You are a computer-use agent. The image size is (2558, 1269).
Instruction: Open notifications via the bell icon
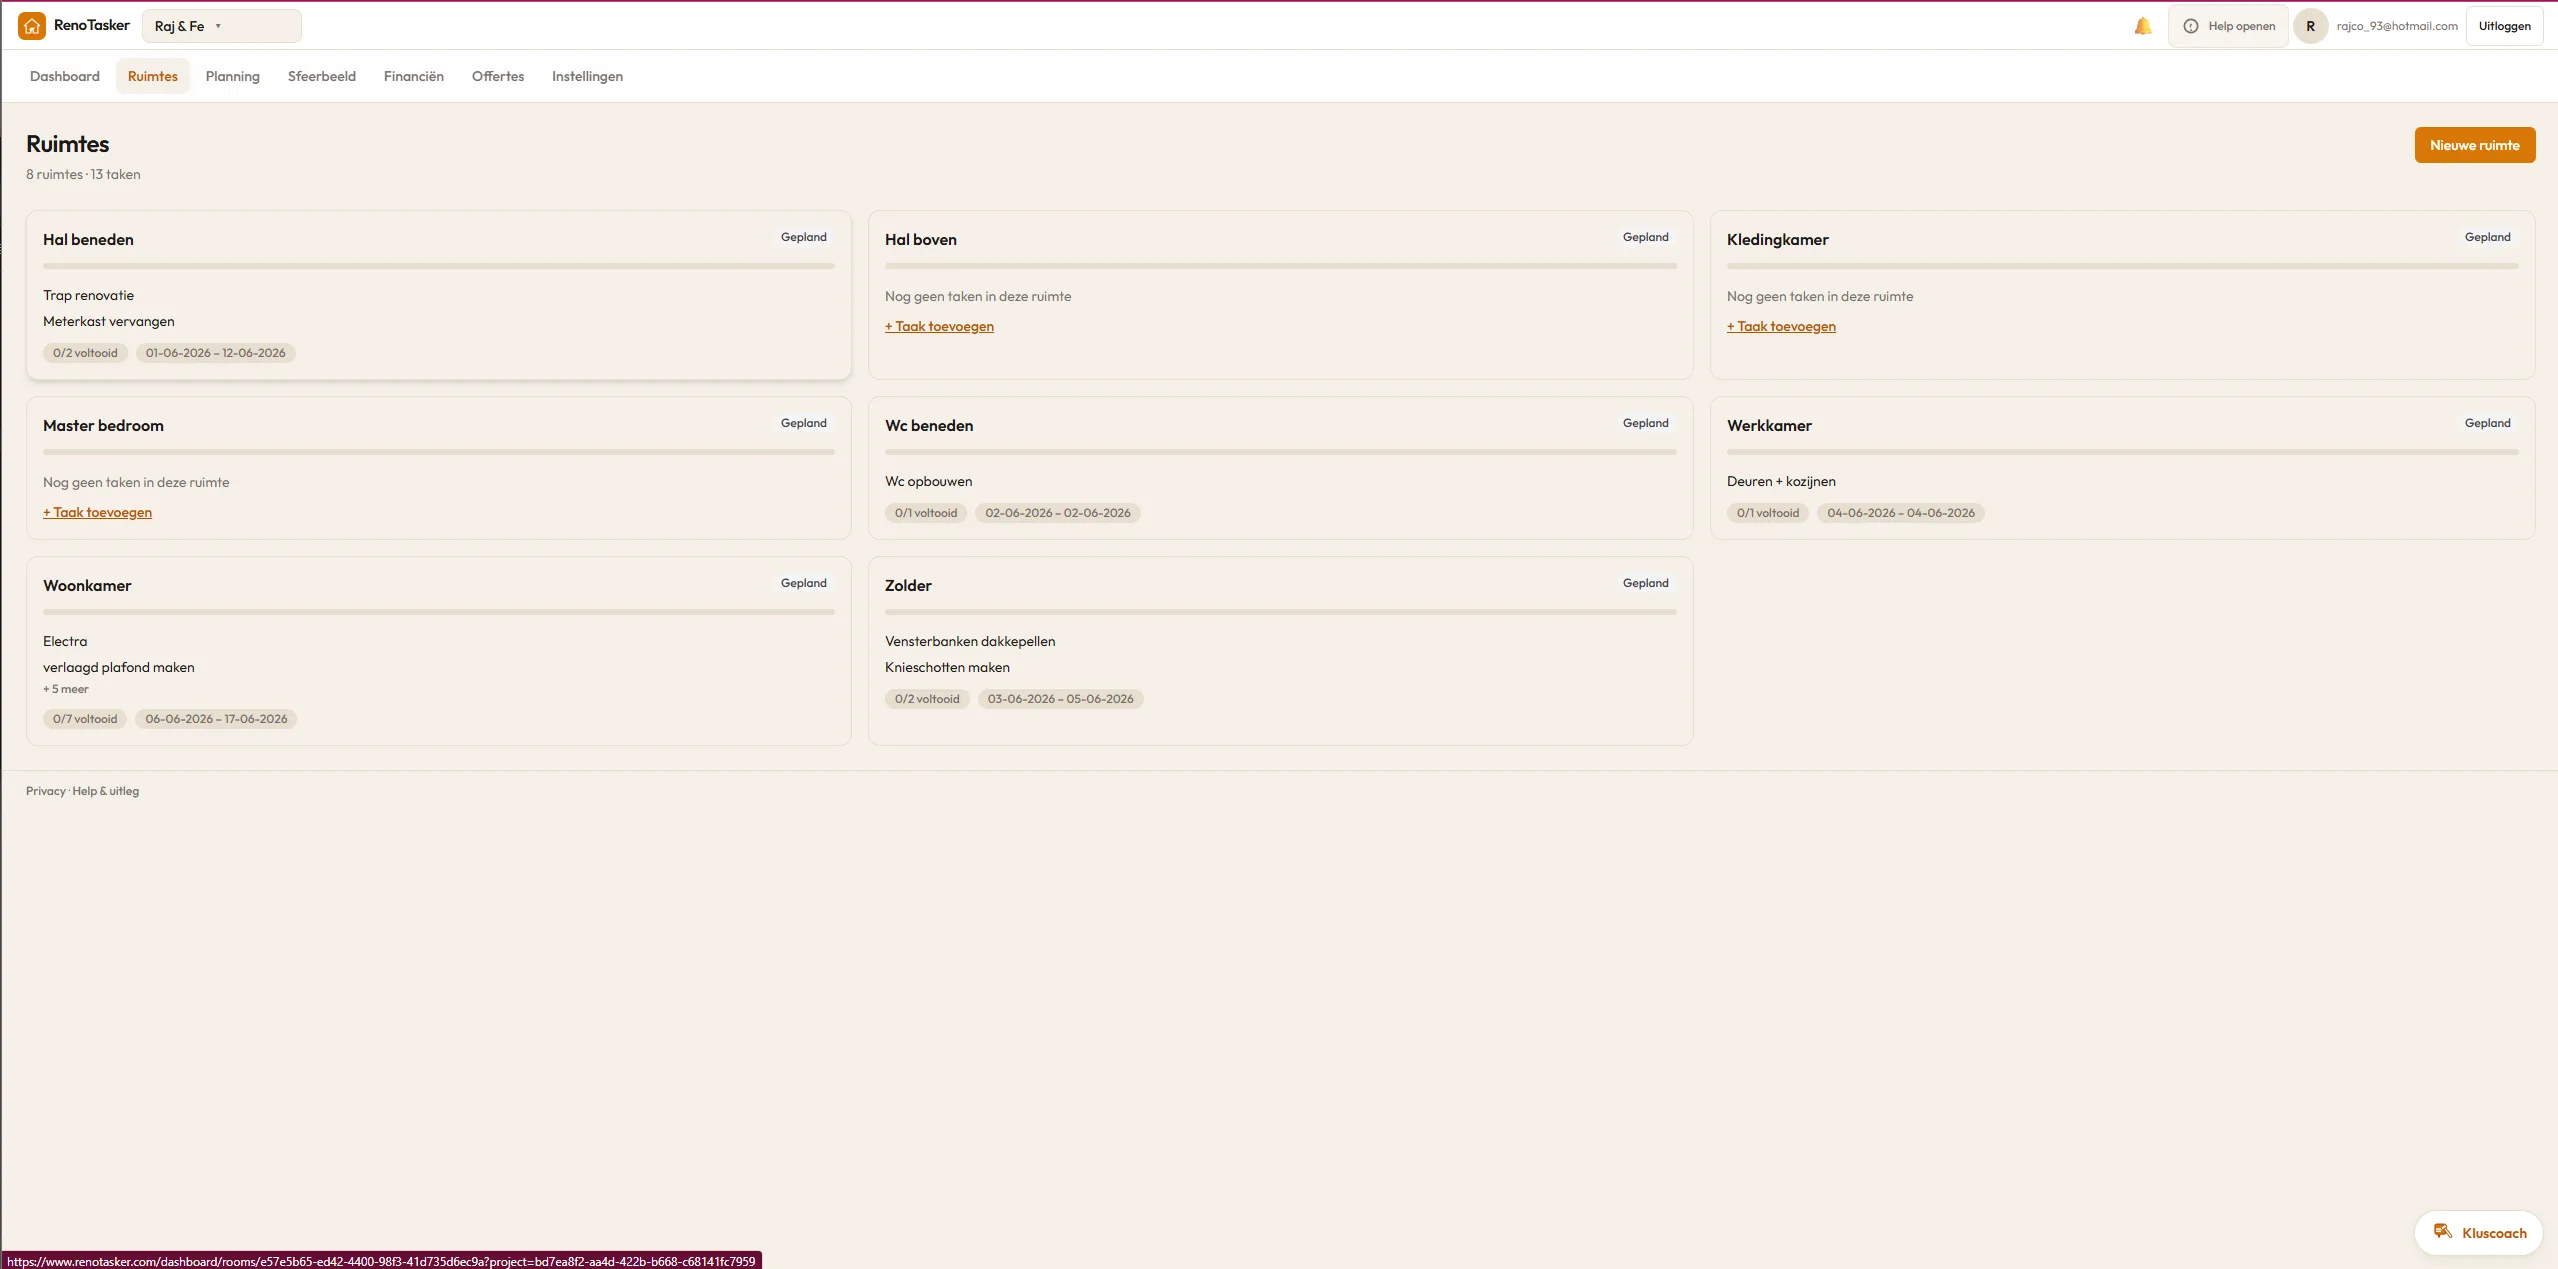[x=2143, y=26]
